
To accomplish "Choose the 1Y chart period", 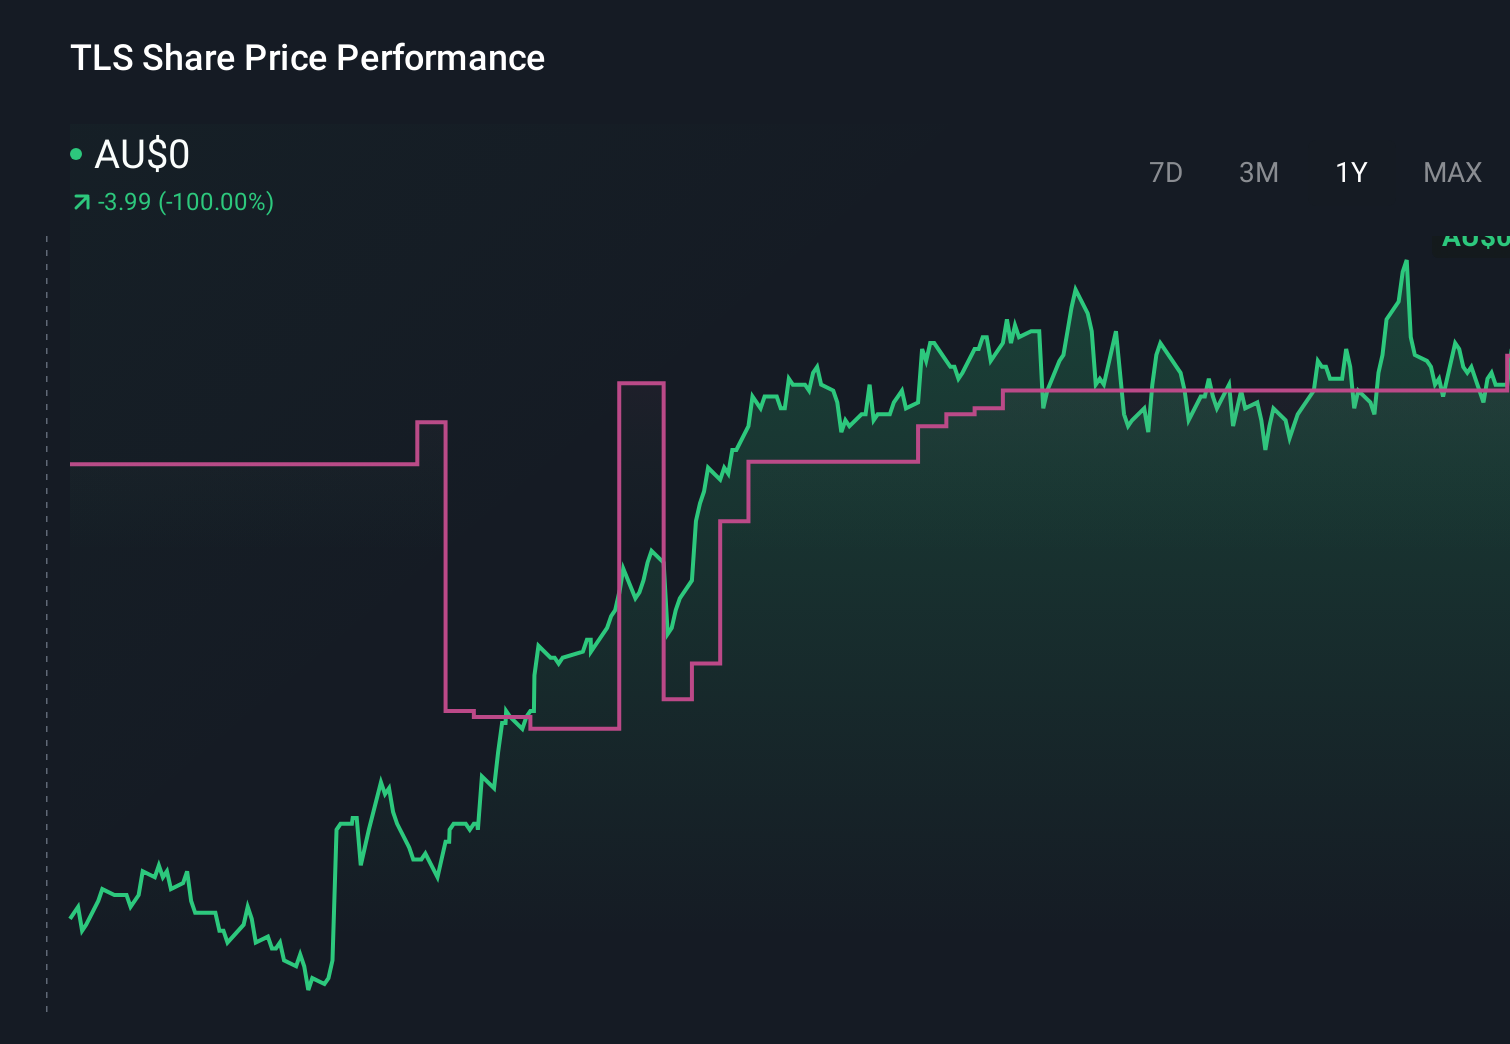I will pos(1351,173).
